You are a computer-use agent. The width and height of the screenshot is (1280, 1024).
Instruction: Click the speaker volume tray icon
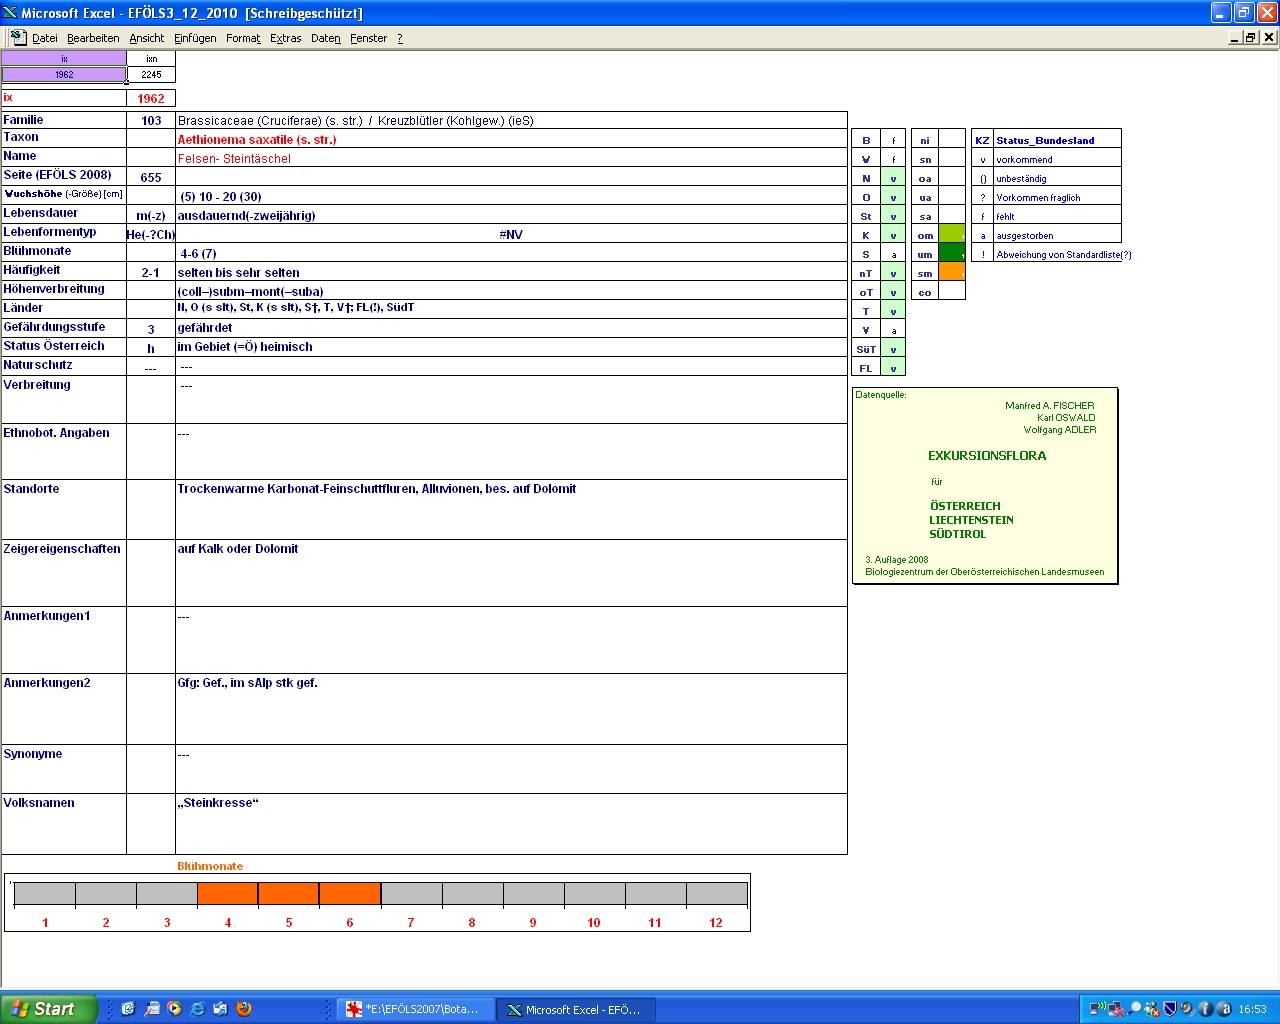1187,1009
